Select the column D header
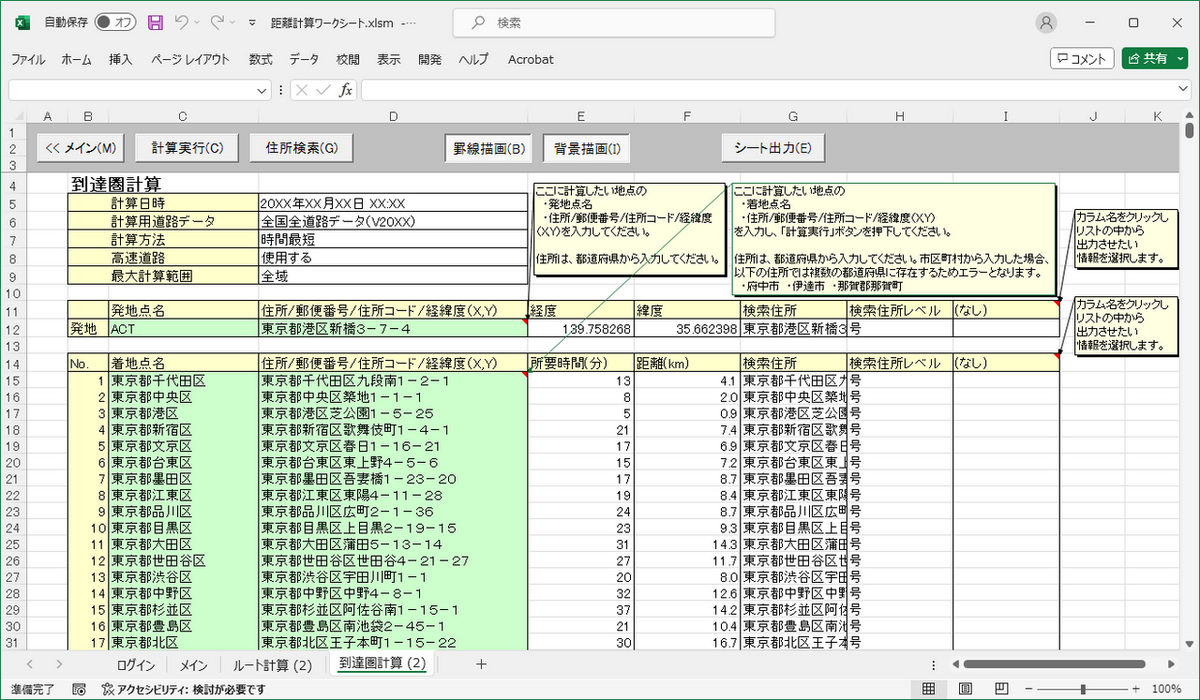This screenshot has height=700, width=1200. point(392,117)
